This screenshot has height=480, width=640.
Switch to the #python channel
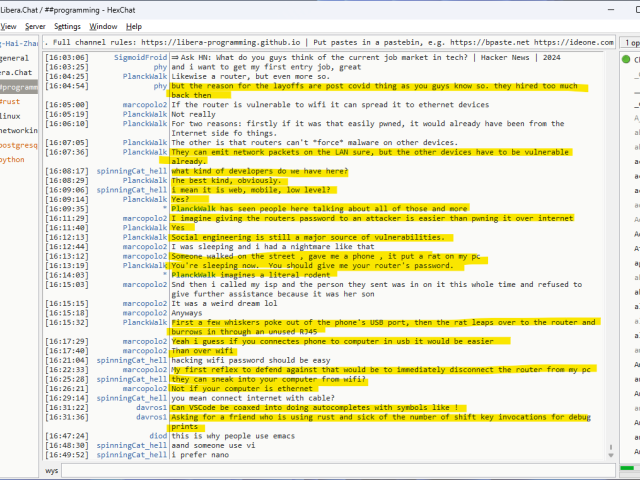point(12,159)
